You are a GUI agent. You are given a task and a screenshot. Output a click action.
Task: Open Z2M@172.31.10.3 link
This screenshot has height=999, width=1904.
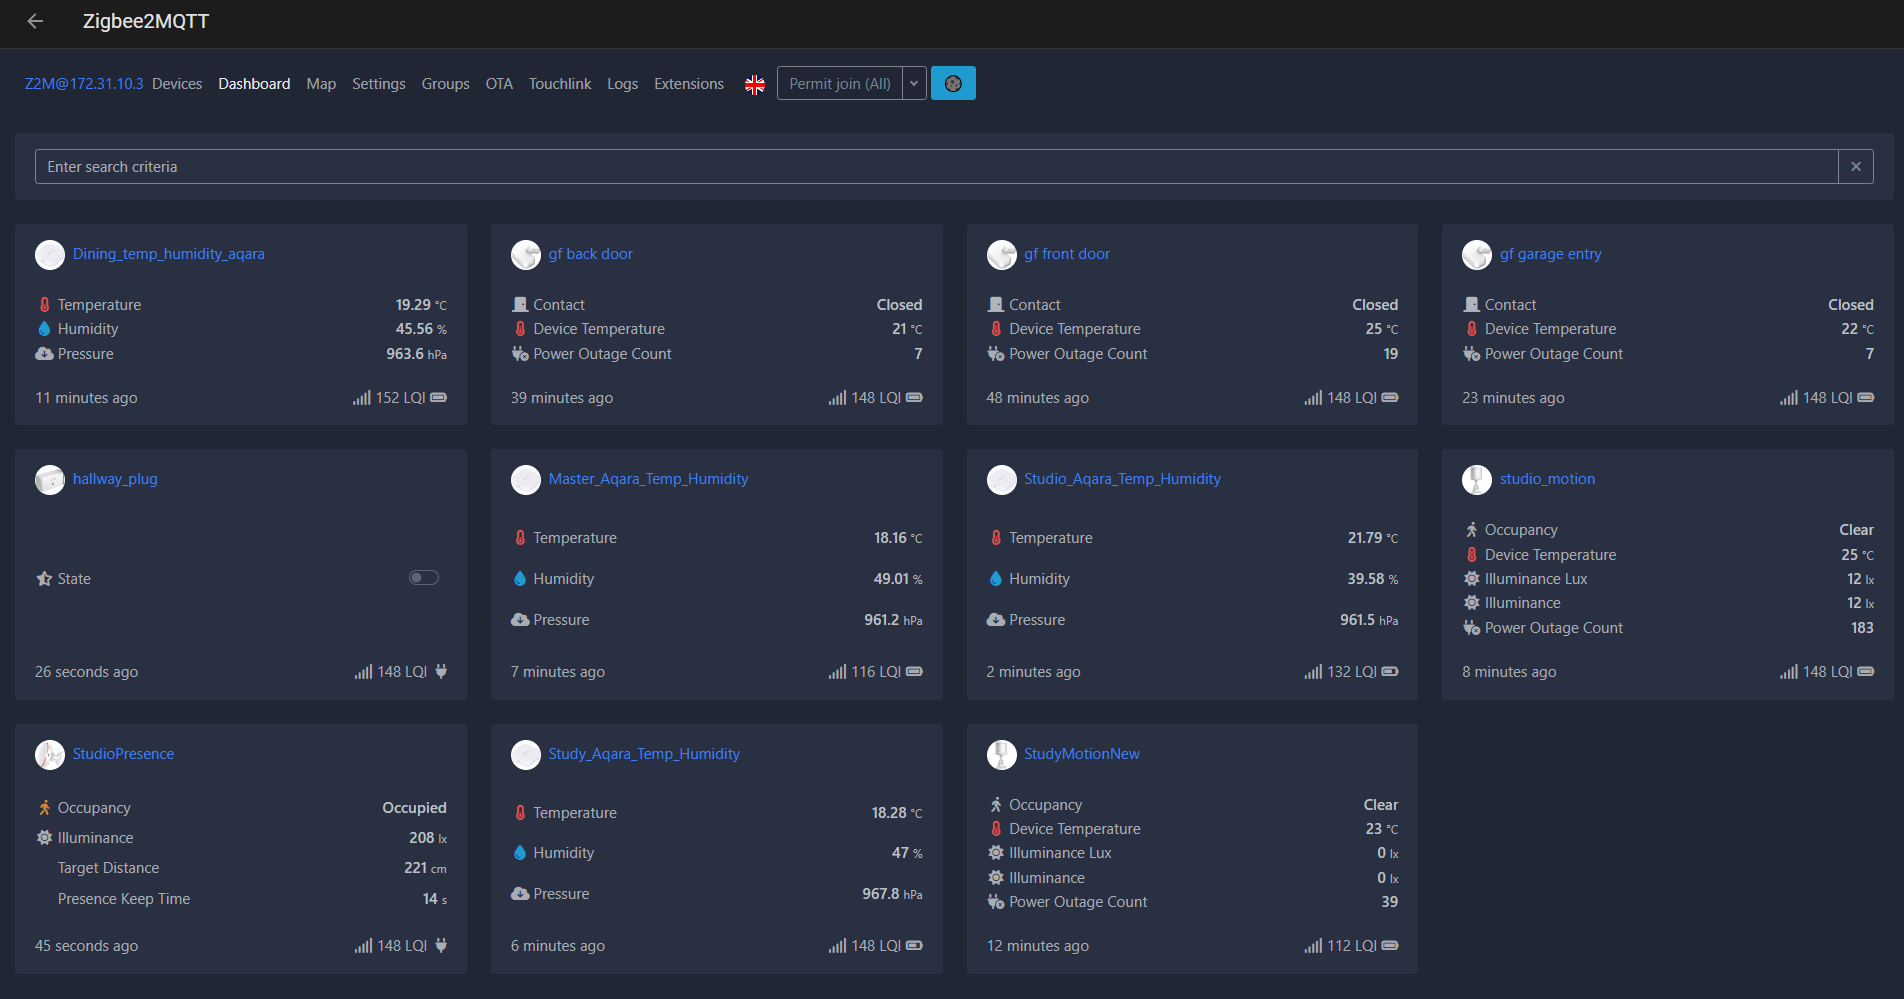click(x=84, y=84)
